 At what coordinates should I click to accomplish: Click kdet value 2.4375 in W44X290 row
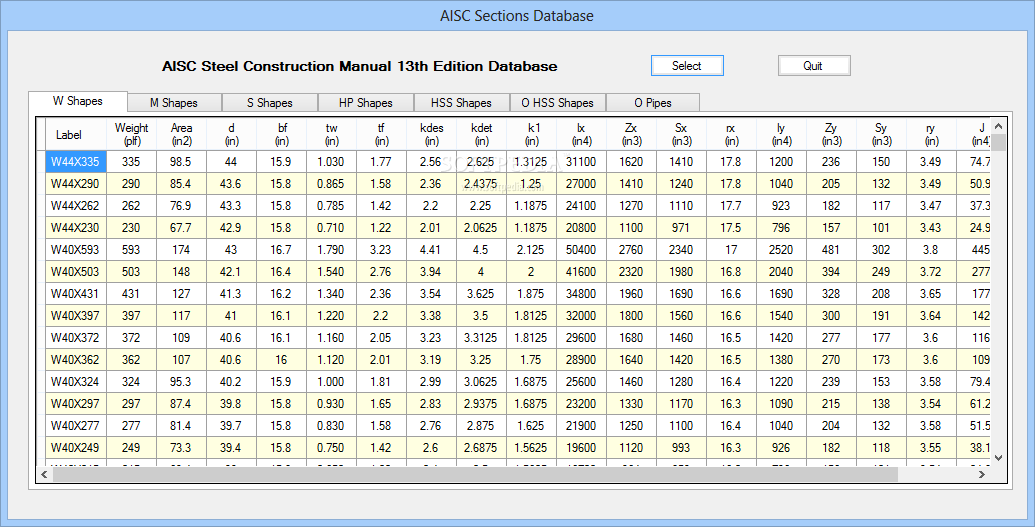click(x=482, y=184)
